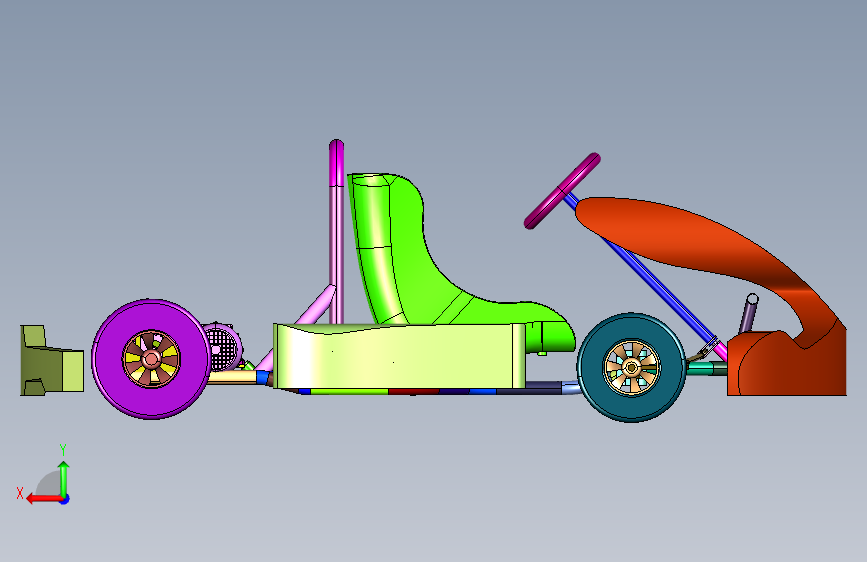Pick the blue collar on rear axle
This screenshot has height=562, width=867.
coord(263,378)
